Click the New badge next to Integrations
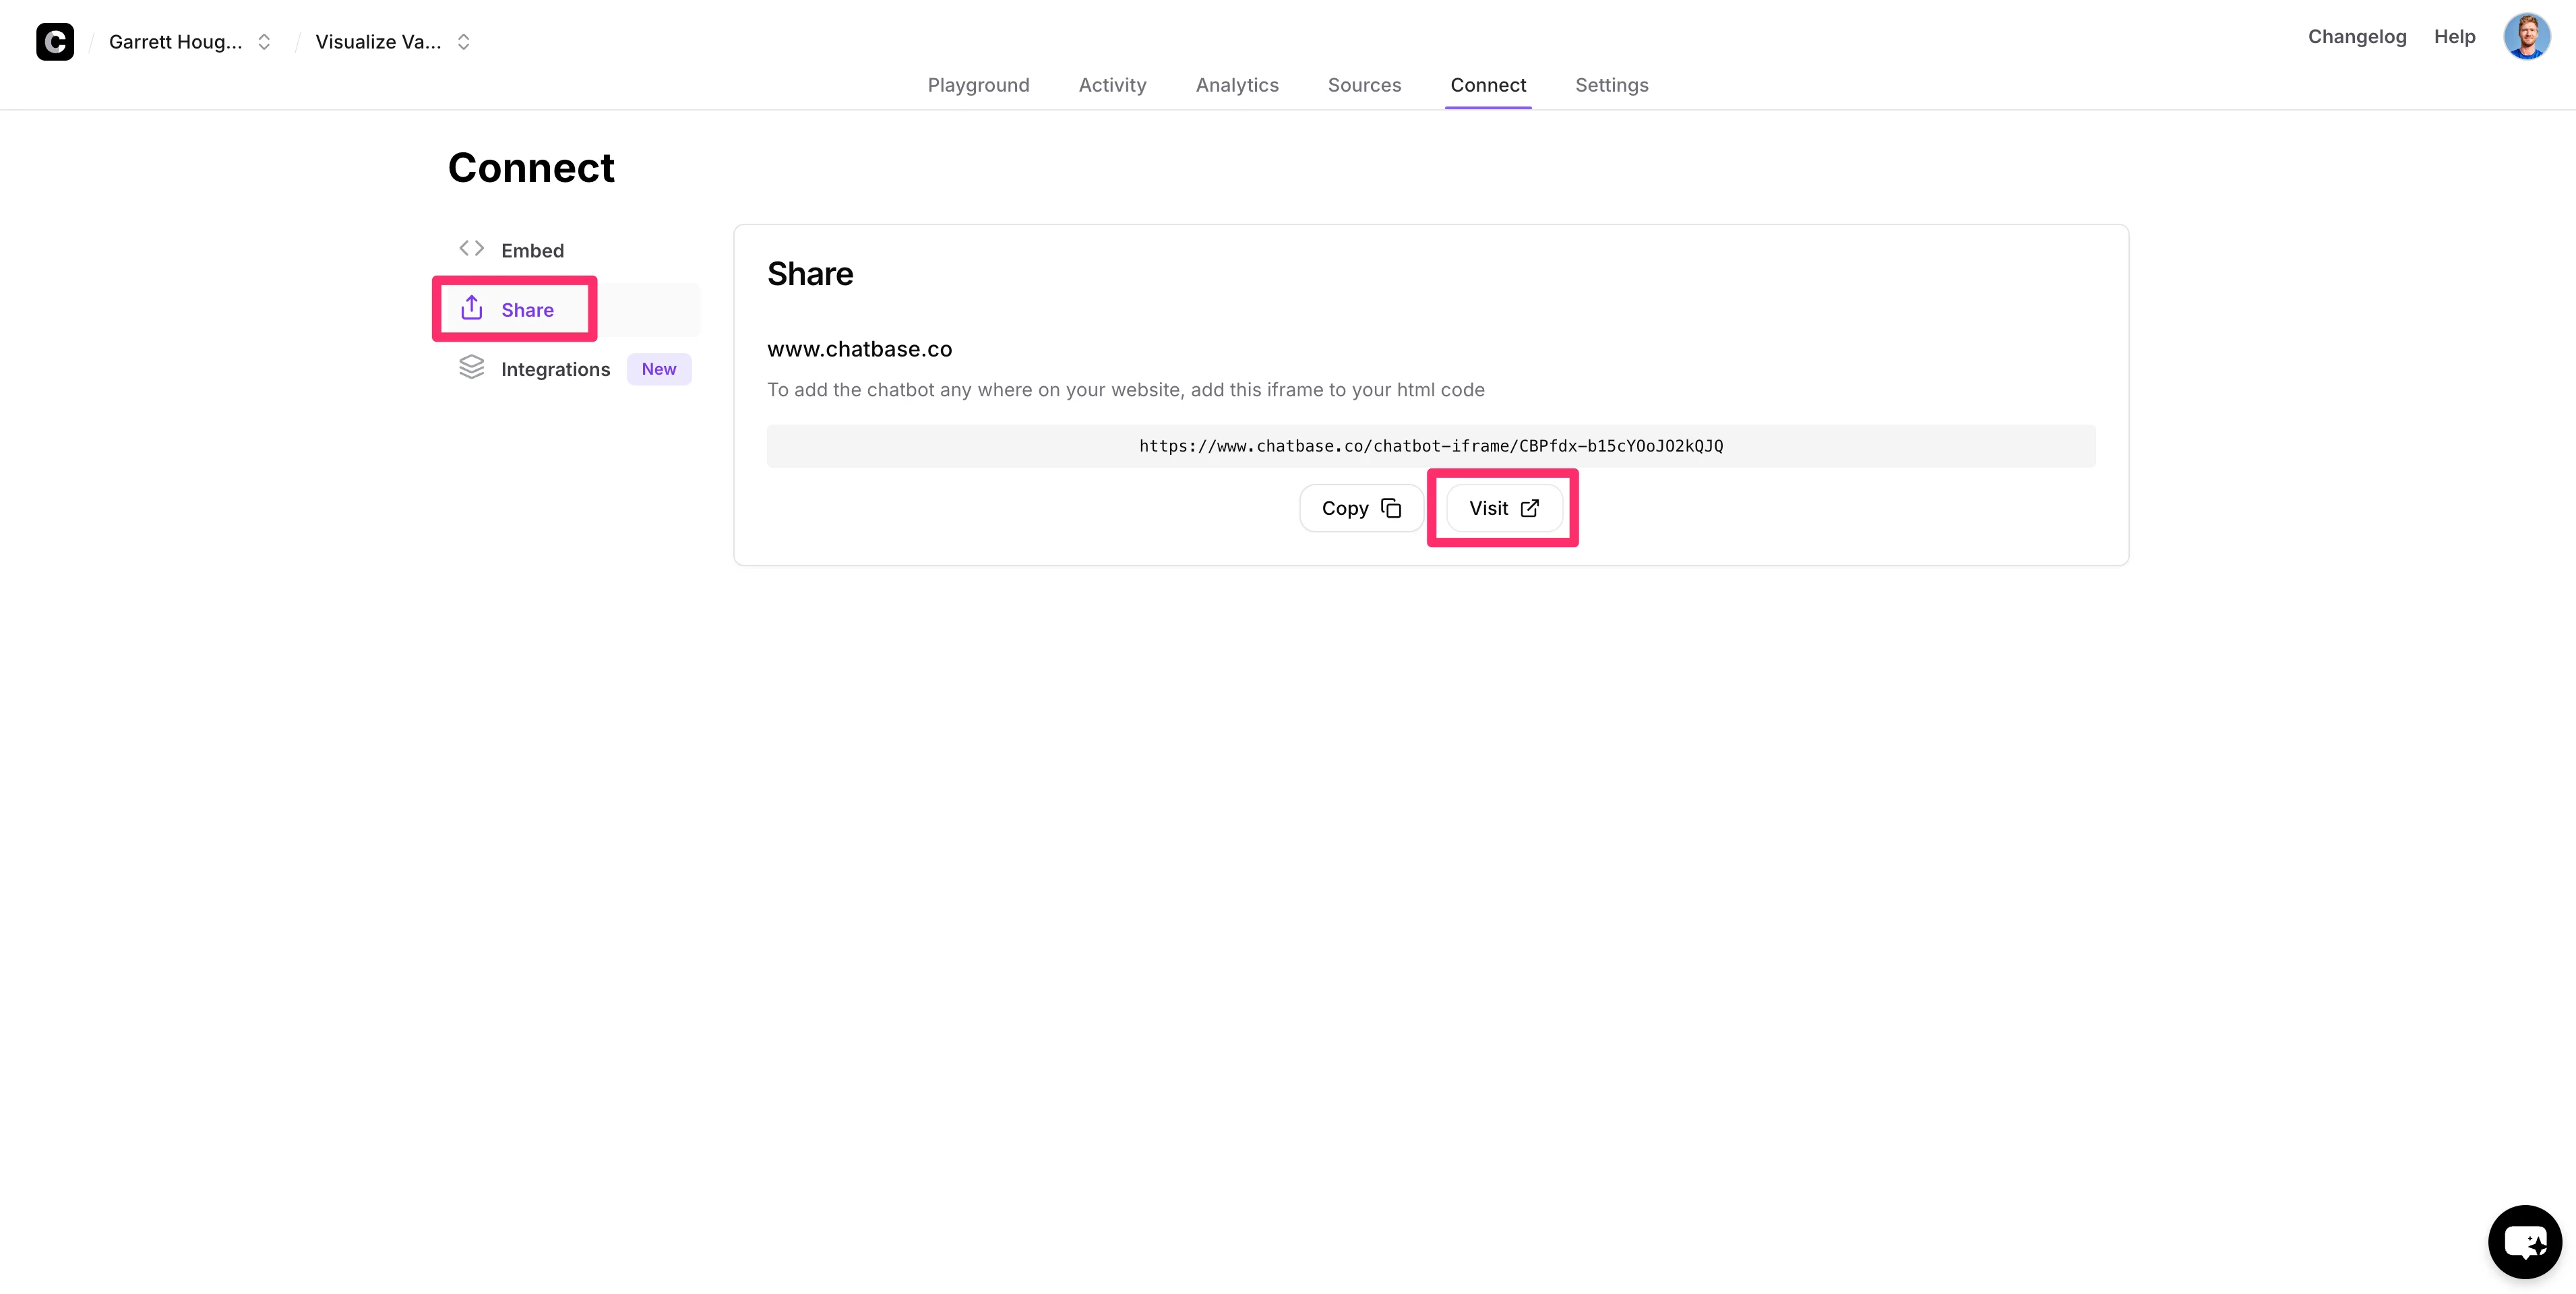The height and width of the screenshot is (1294, 2576). tap(658, 369)
